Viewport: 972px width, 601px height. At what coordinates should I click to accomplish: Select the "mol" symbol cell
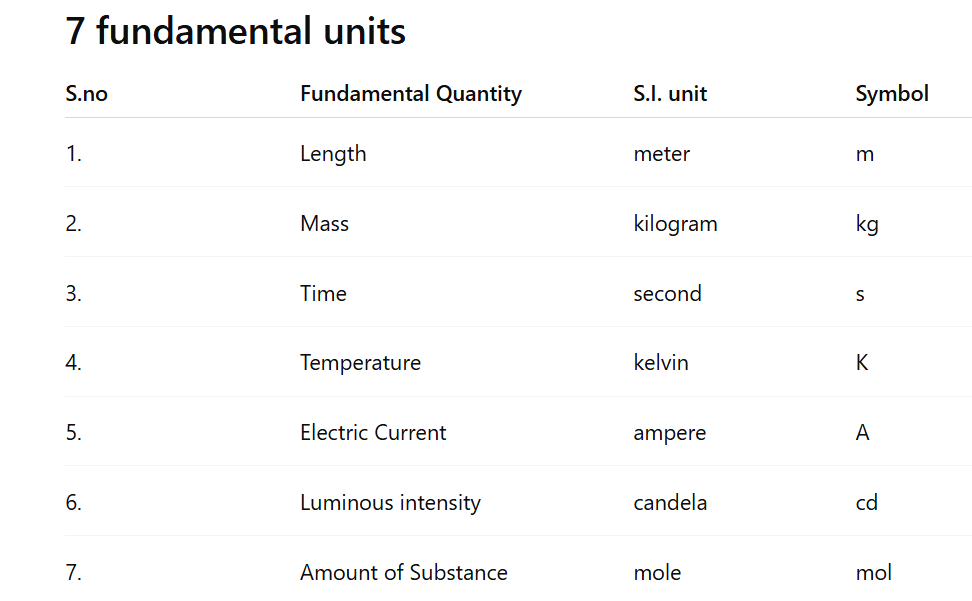[x=874, y=573]
